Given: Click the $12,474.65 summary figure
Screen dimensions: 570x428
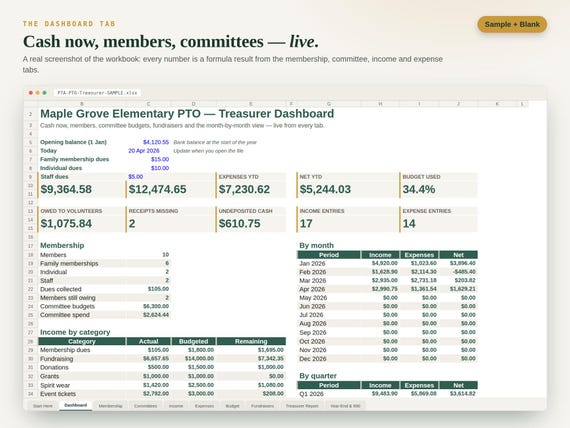Looking at the screenshot, I should click(157, 189).
